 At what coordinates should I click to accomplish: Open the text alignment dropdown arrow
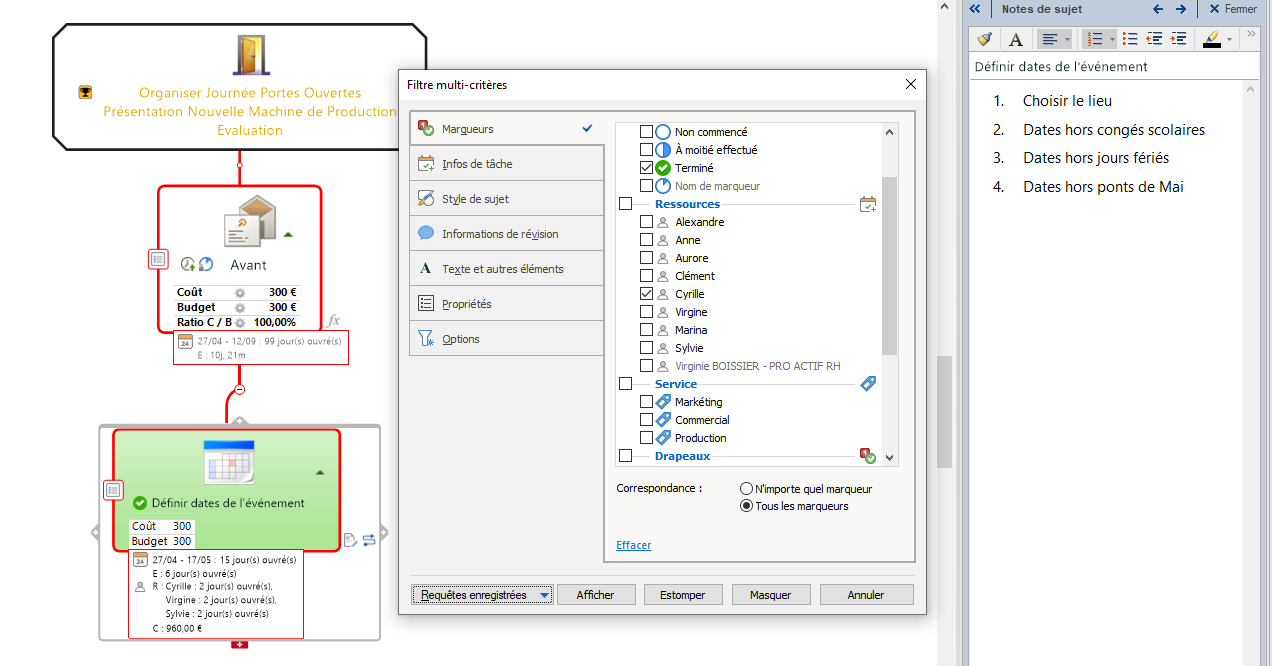[x=1068, y=39]
